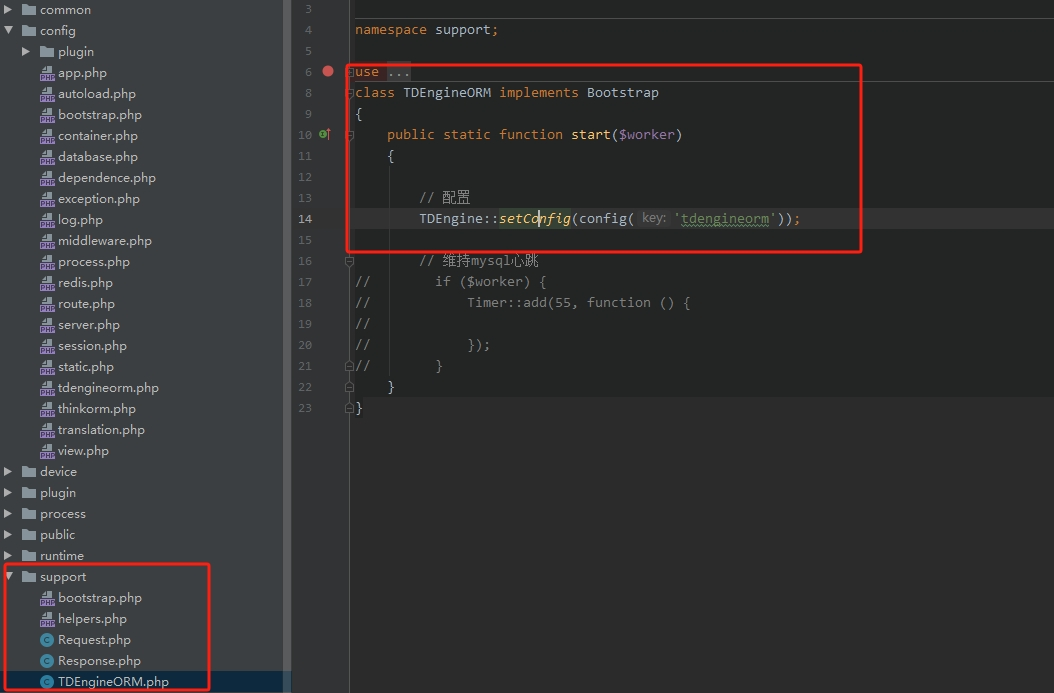
Task: Open redis.php in the project tree
Action: coord(85,283)
